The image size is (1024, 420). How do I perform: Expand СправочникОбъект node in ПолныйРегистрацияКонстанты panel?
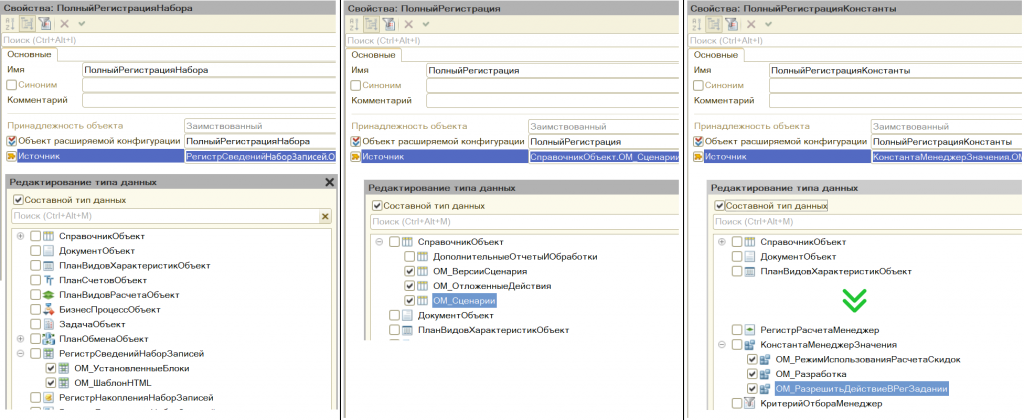pos(722,242)
